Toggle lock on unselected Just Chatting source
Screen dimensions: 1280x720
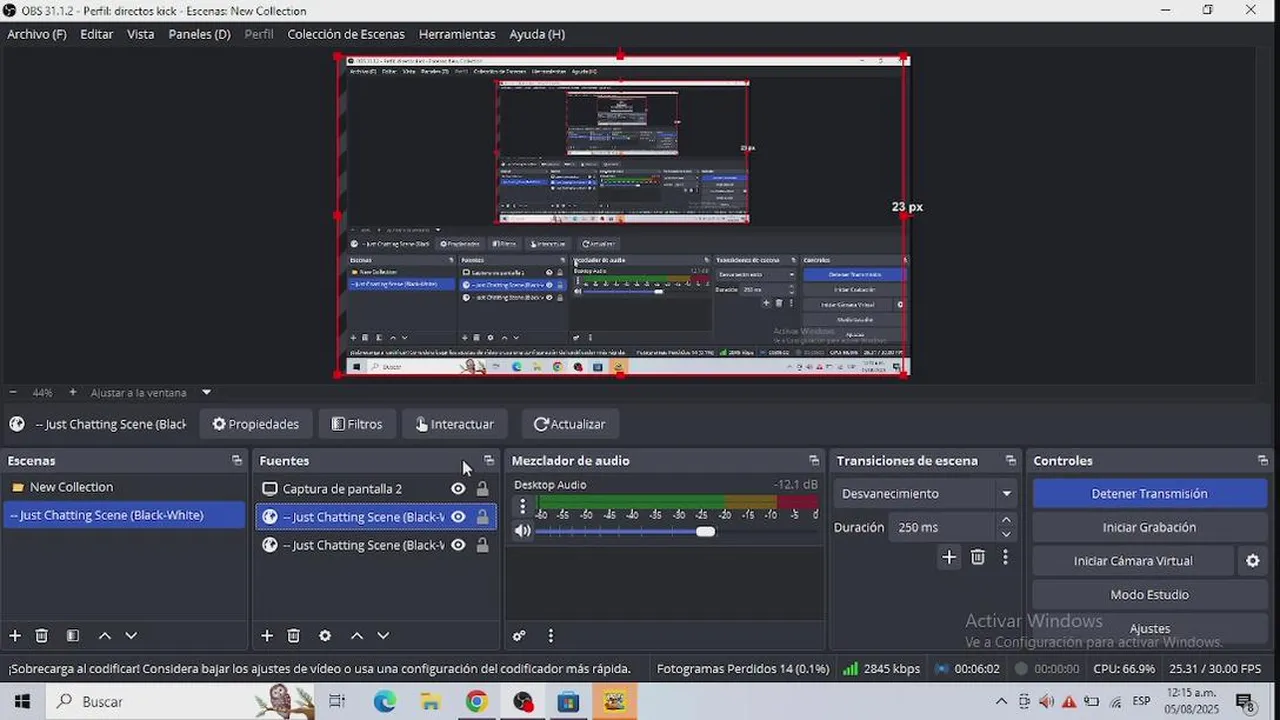(x=482, y=545)
